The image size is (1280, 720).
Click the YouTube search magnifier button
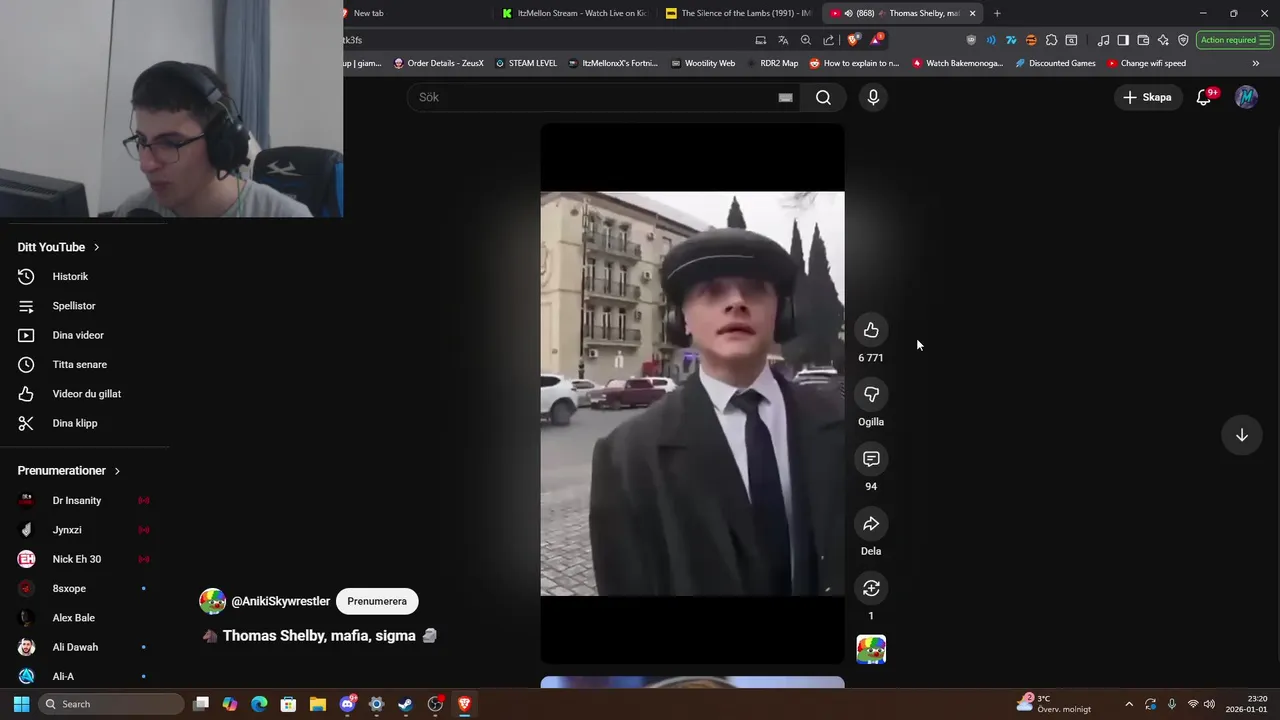[x=823, y=97]
